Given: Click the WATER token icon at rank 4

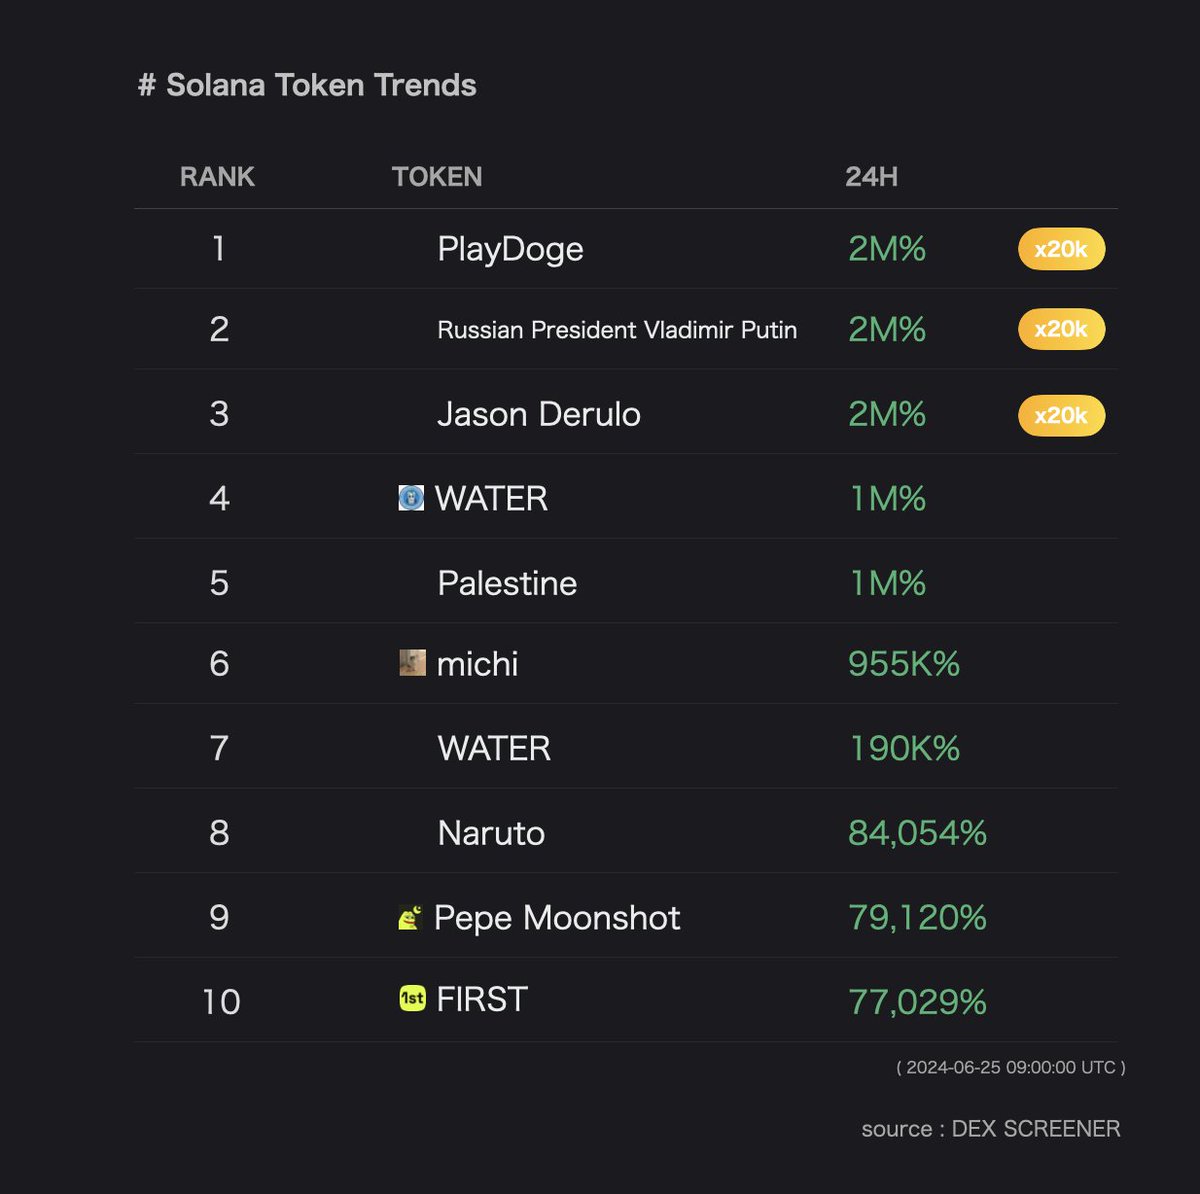Looking at the screenshot, I should tap(411, 498).
